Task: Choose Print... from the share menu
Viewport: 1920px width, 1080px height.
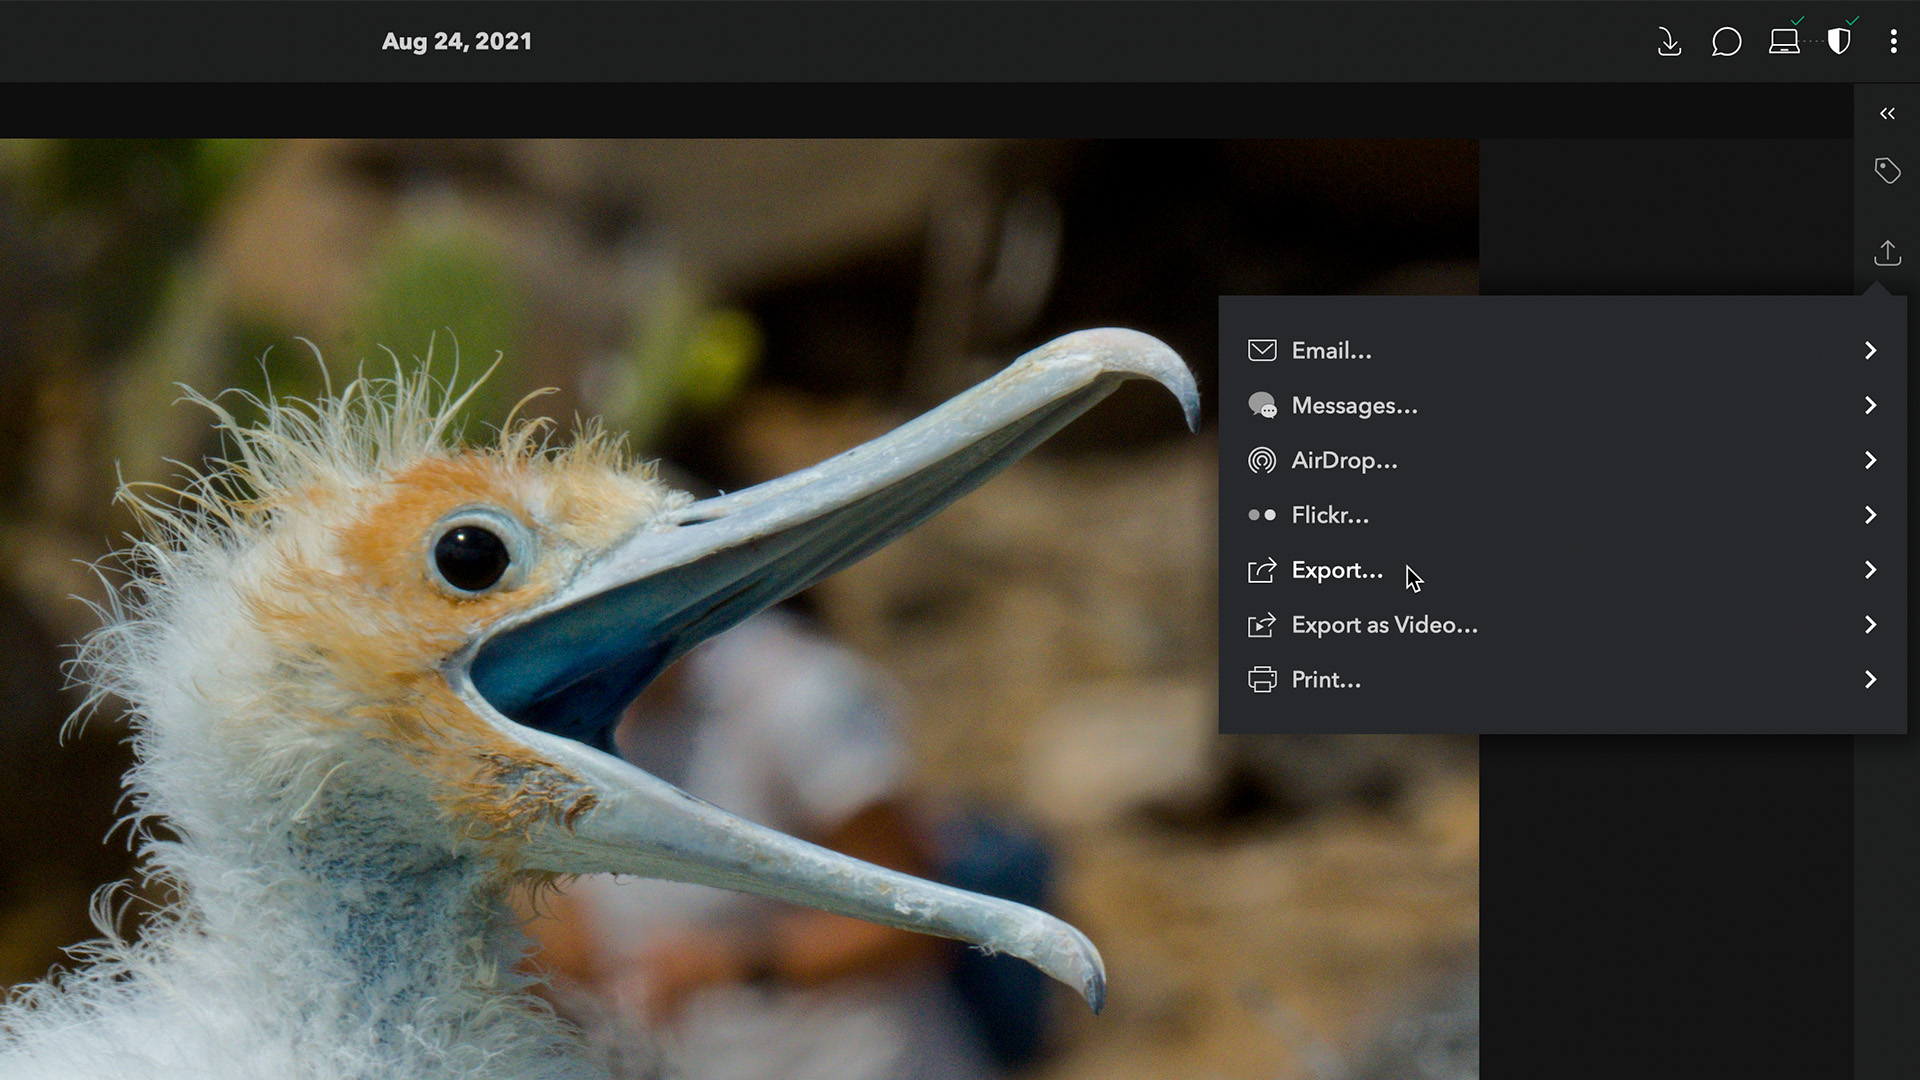Action: (x=1562, y=680)
